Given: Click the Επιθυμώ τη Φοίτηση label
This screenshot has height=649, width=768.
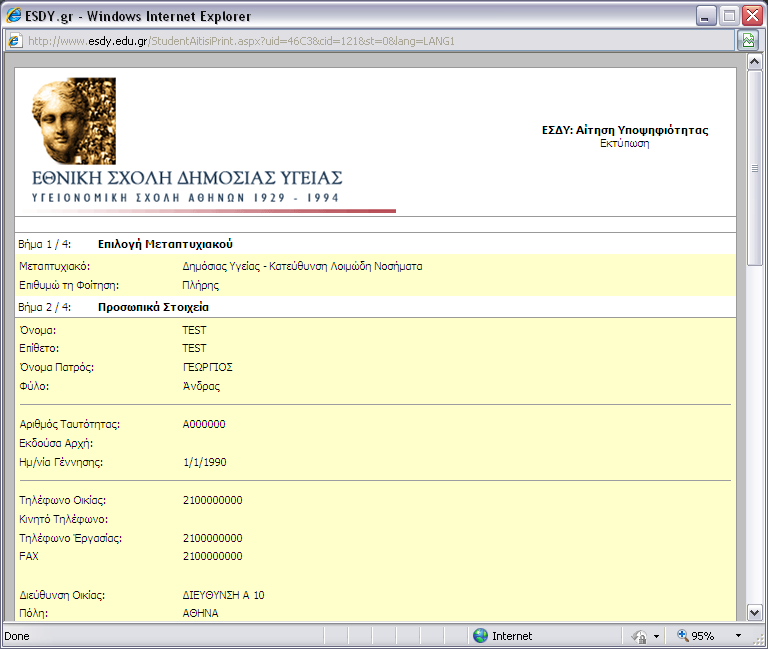Looking at the screenshot, I should coord(69,285).
